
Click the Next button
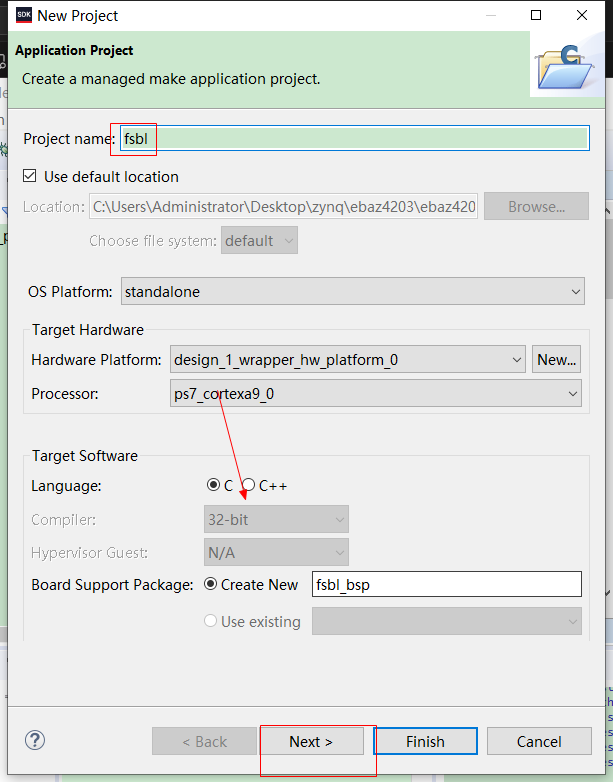click(311, 742)
